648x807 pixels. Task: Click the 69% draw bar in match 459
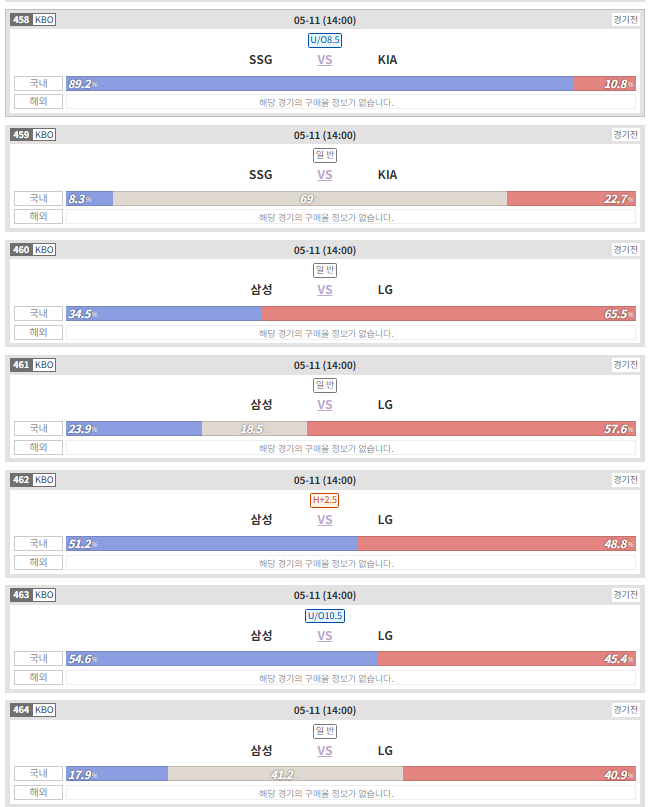coord(310,199)
